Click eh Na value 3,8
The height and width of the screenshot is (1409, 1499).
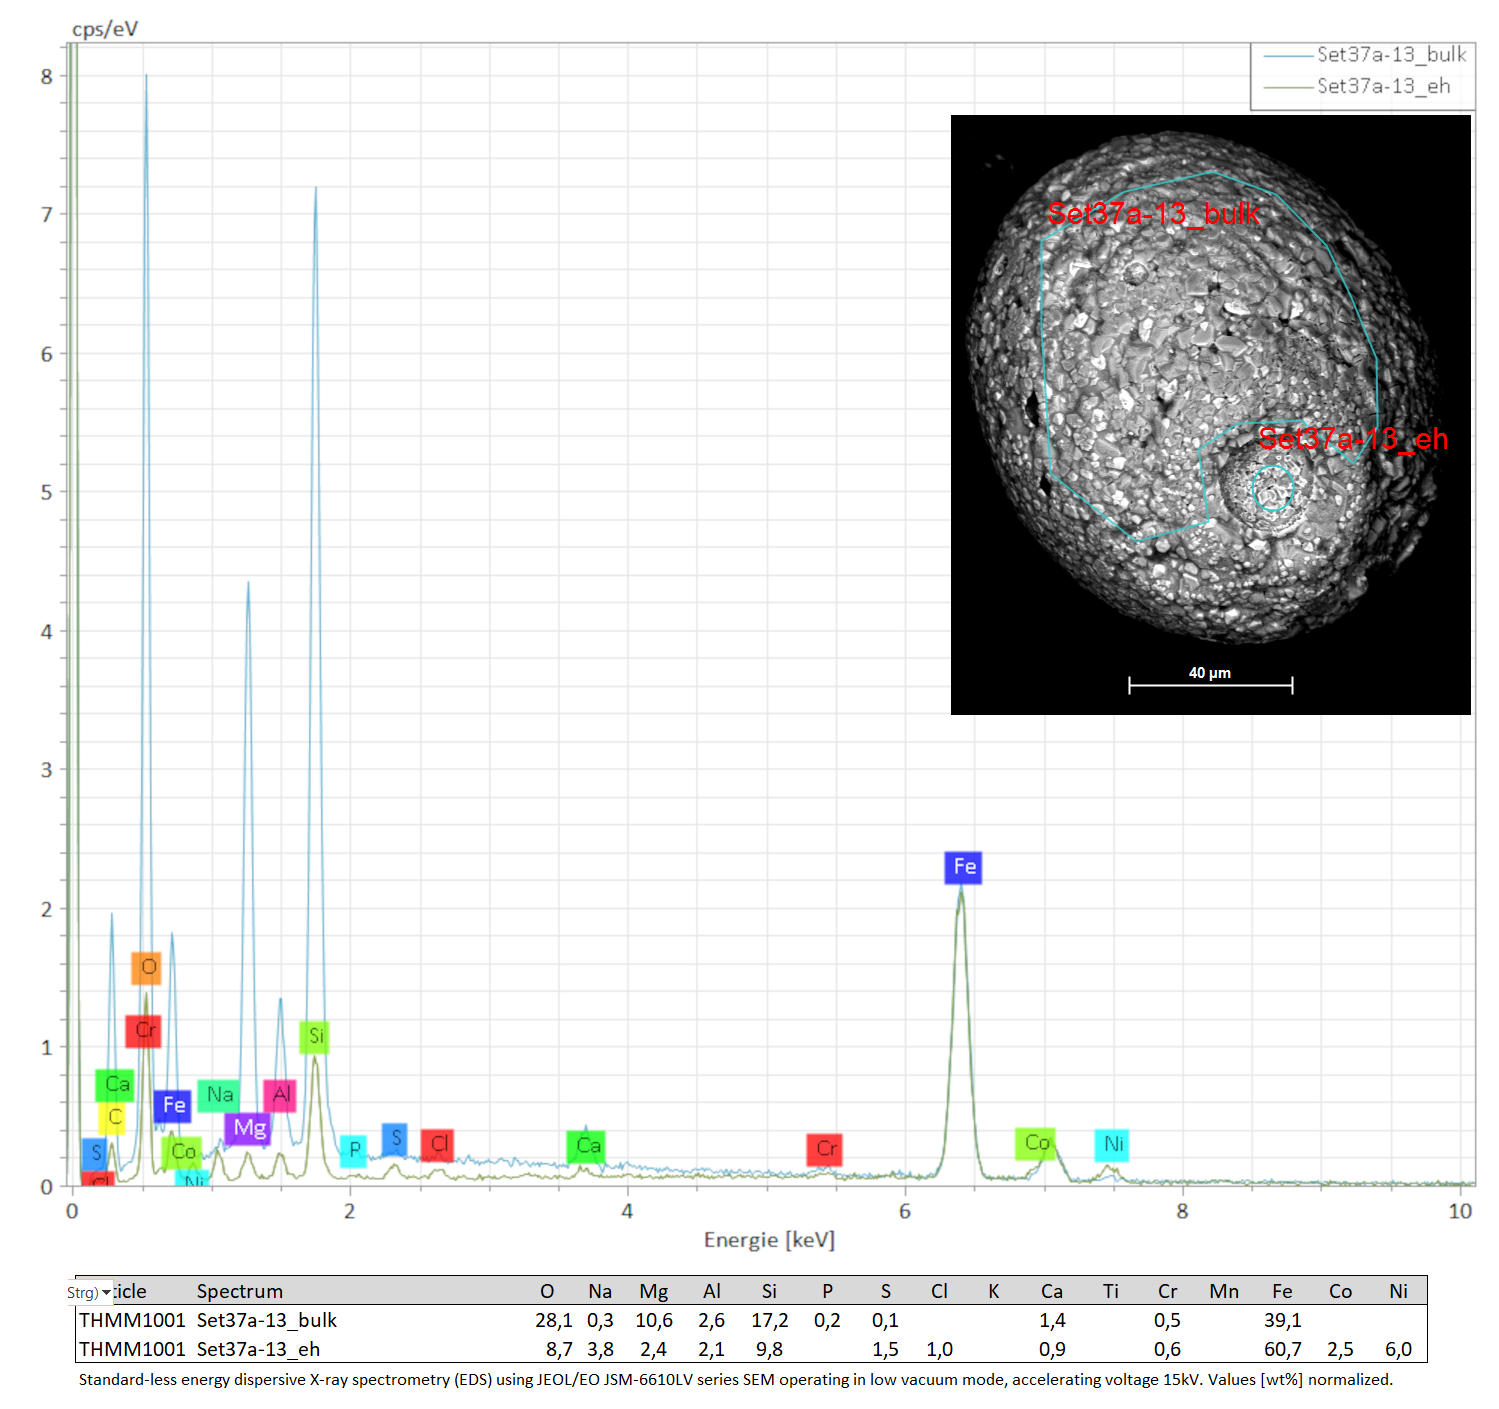pyautogui.click(x=600, y=1349)
